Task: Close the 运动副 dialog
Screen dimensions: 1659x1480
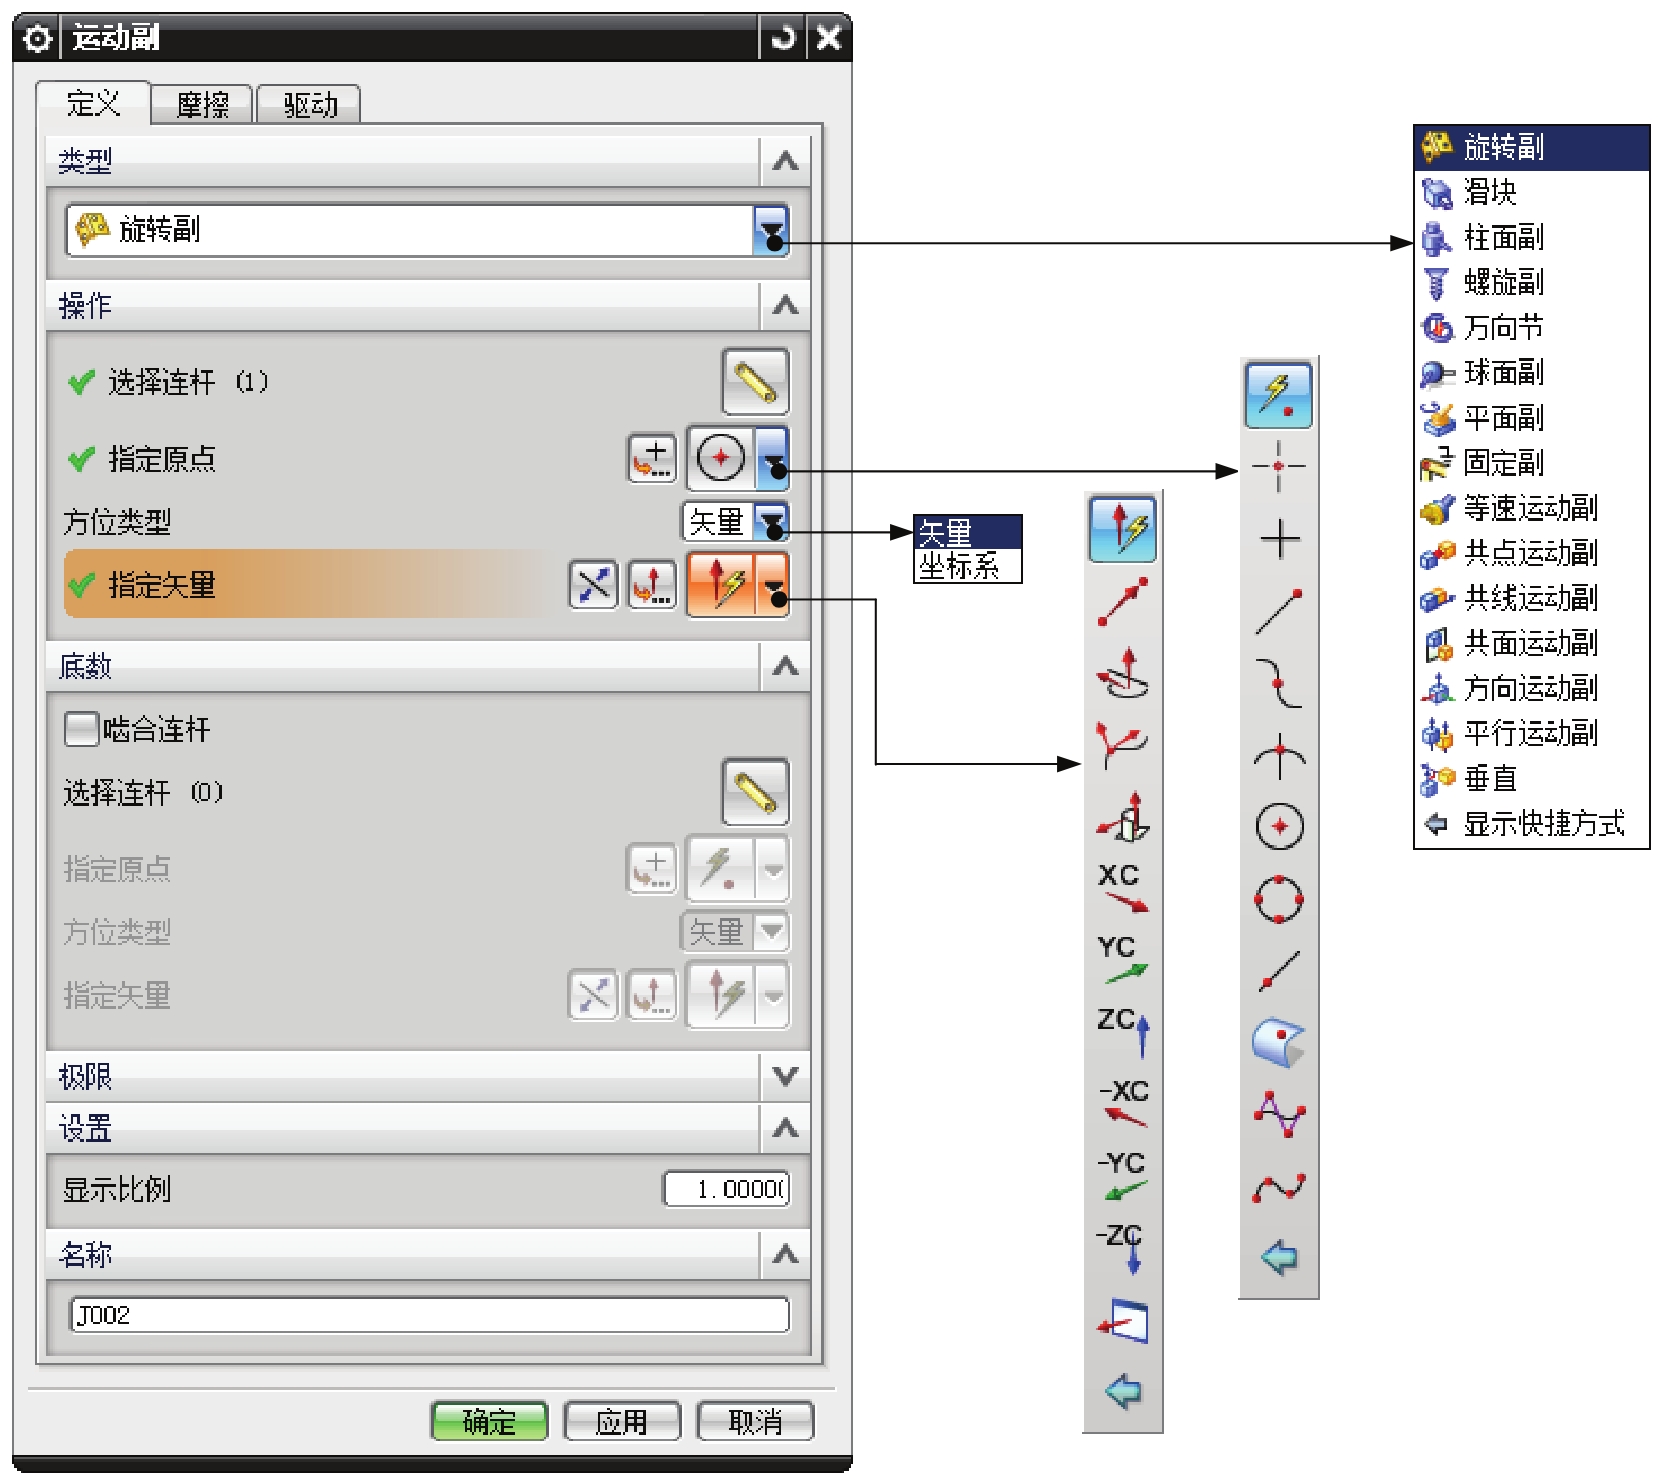Action: pos(828,38)
